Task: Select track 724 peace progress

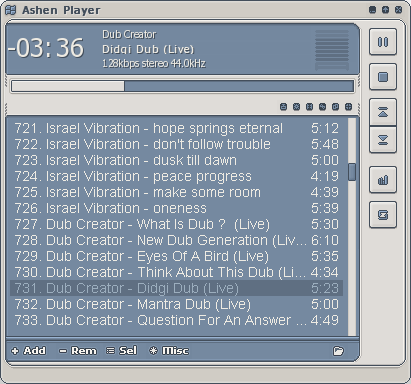Action: click(x=177, y=176)
